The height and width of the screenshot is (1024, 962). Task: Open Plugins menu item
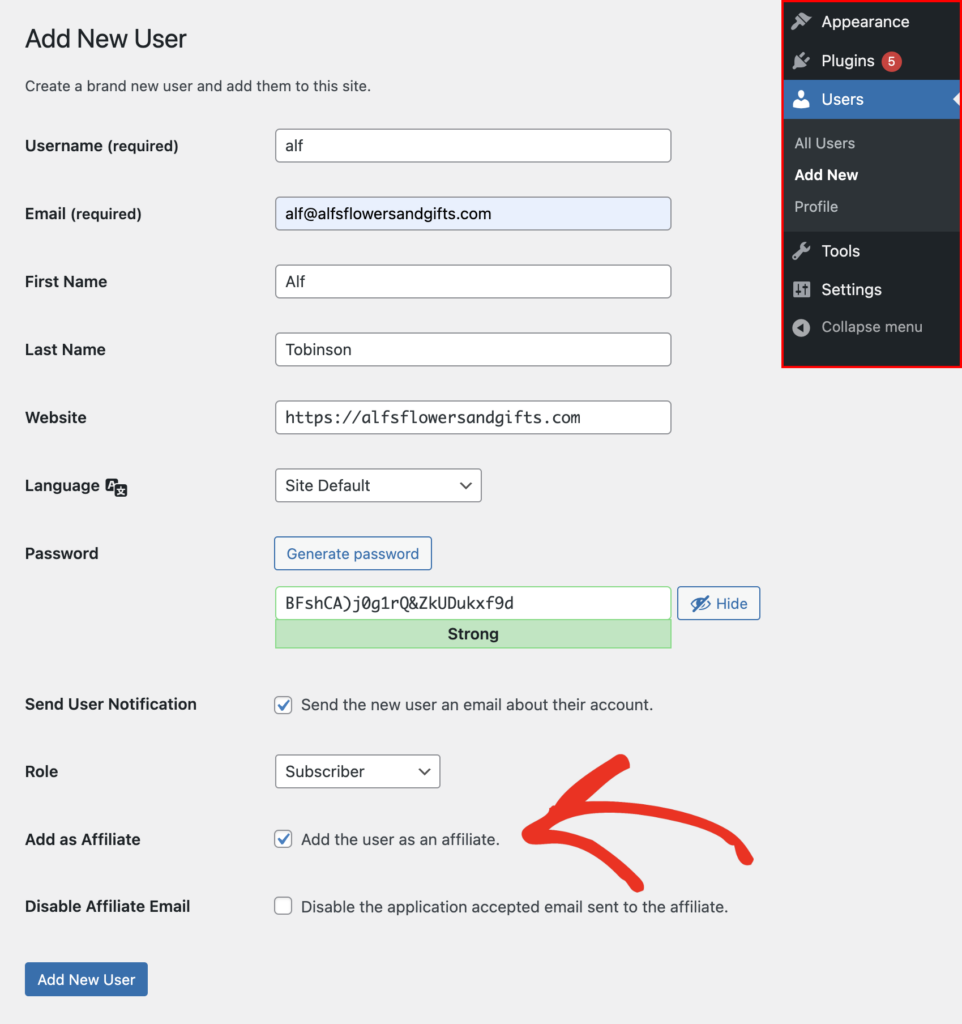872,61
